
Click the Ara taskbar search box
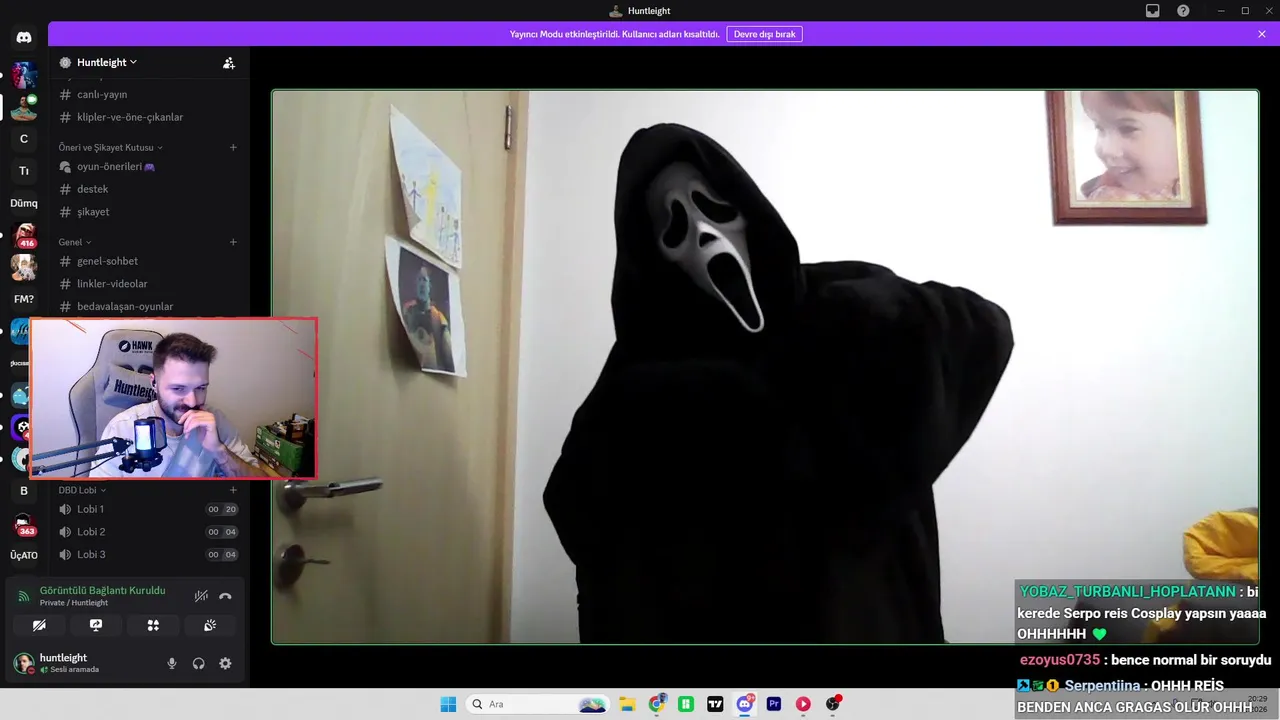pos(537,704)
